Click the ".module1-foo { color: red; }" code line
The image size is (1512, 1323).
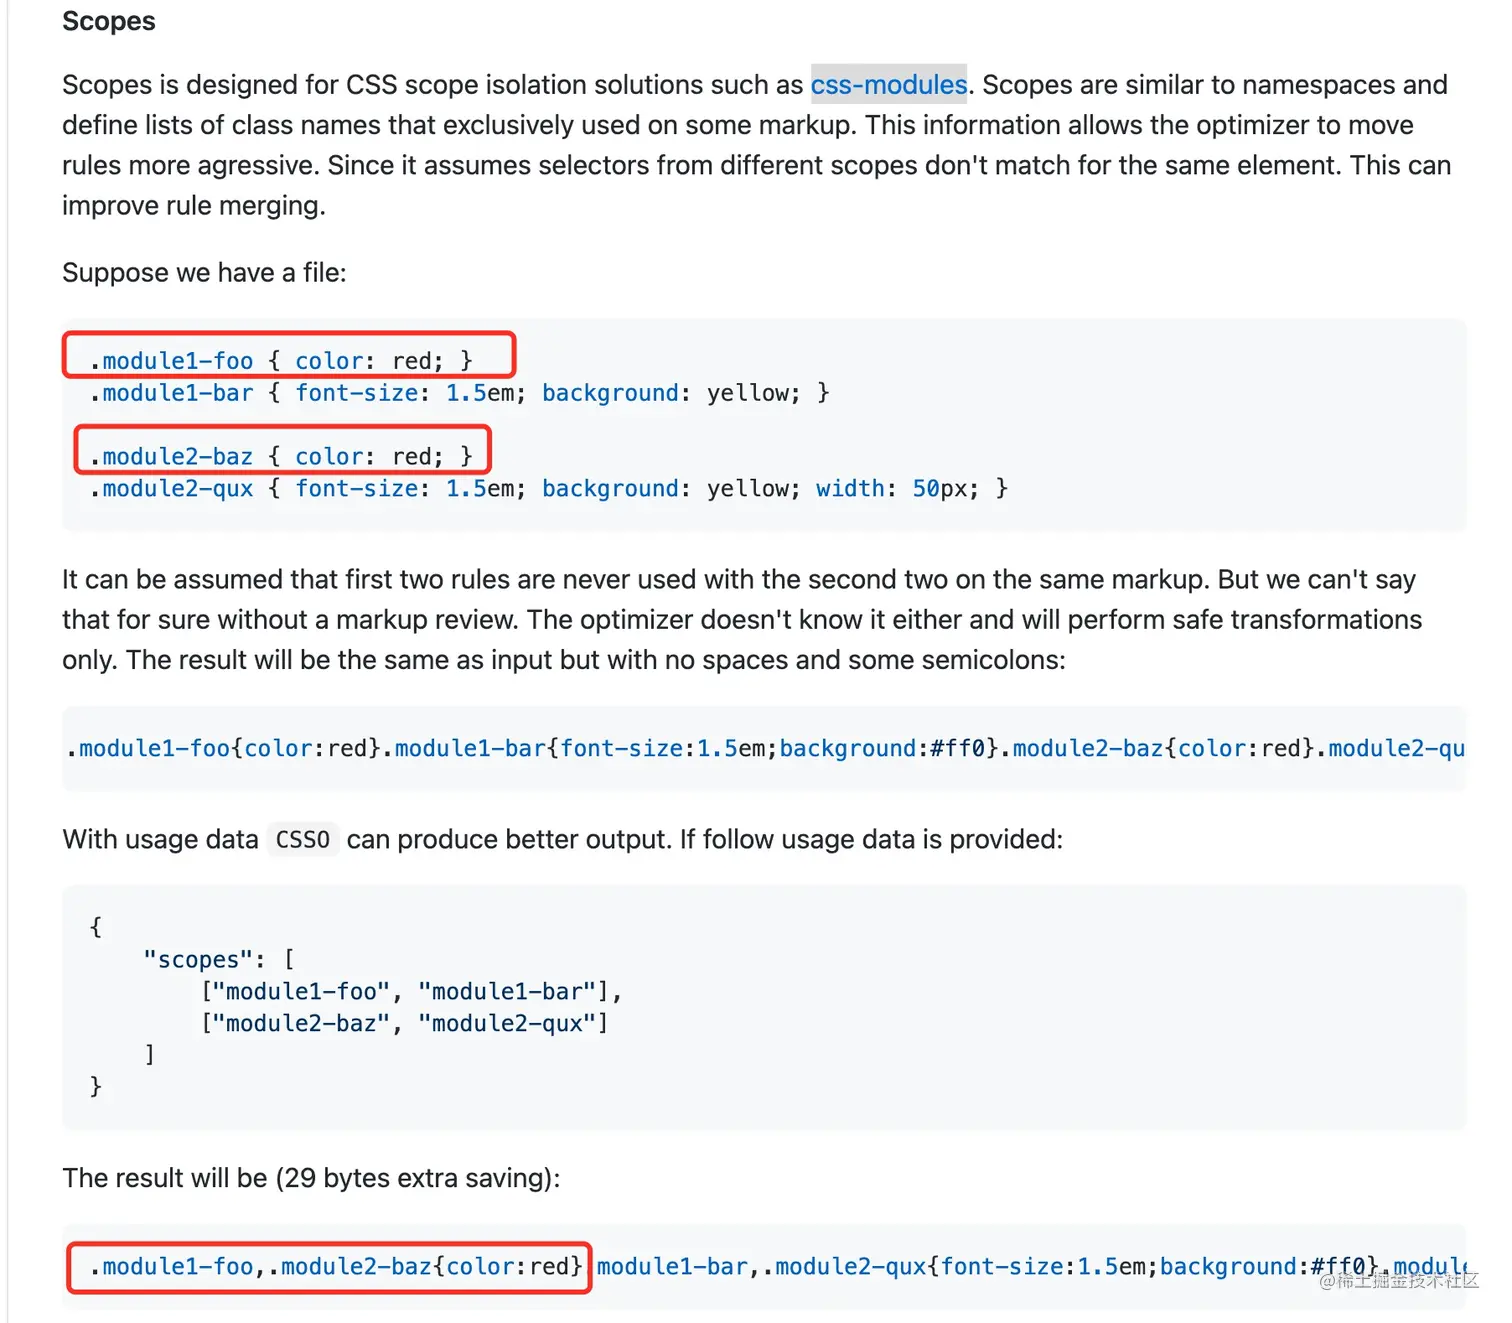pos(281,361)
